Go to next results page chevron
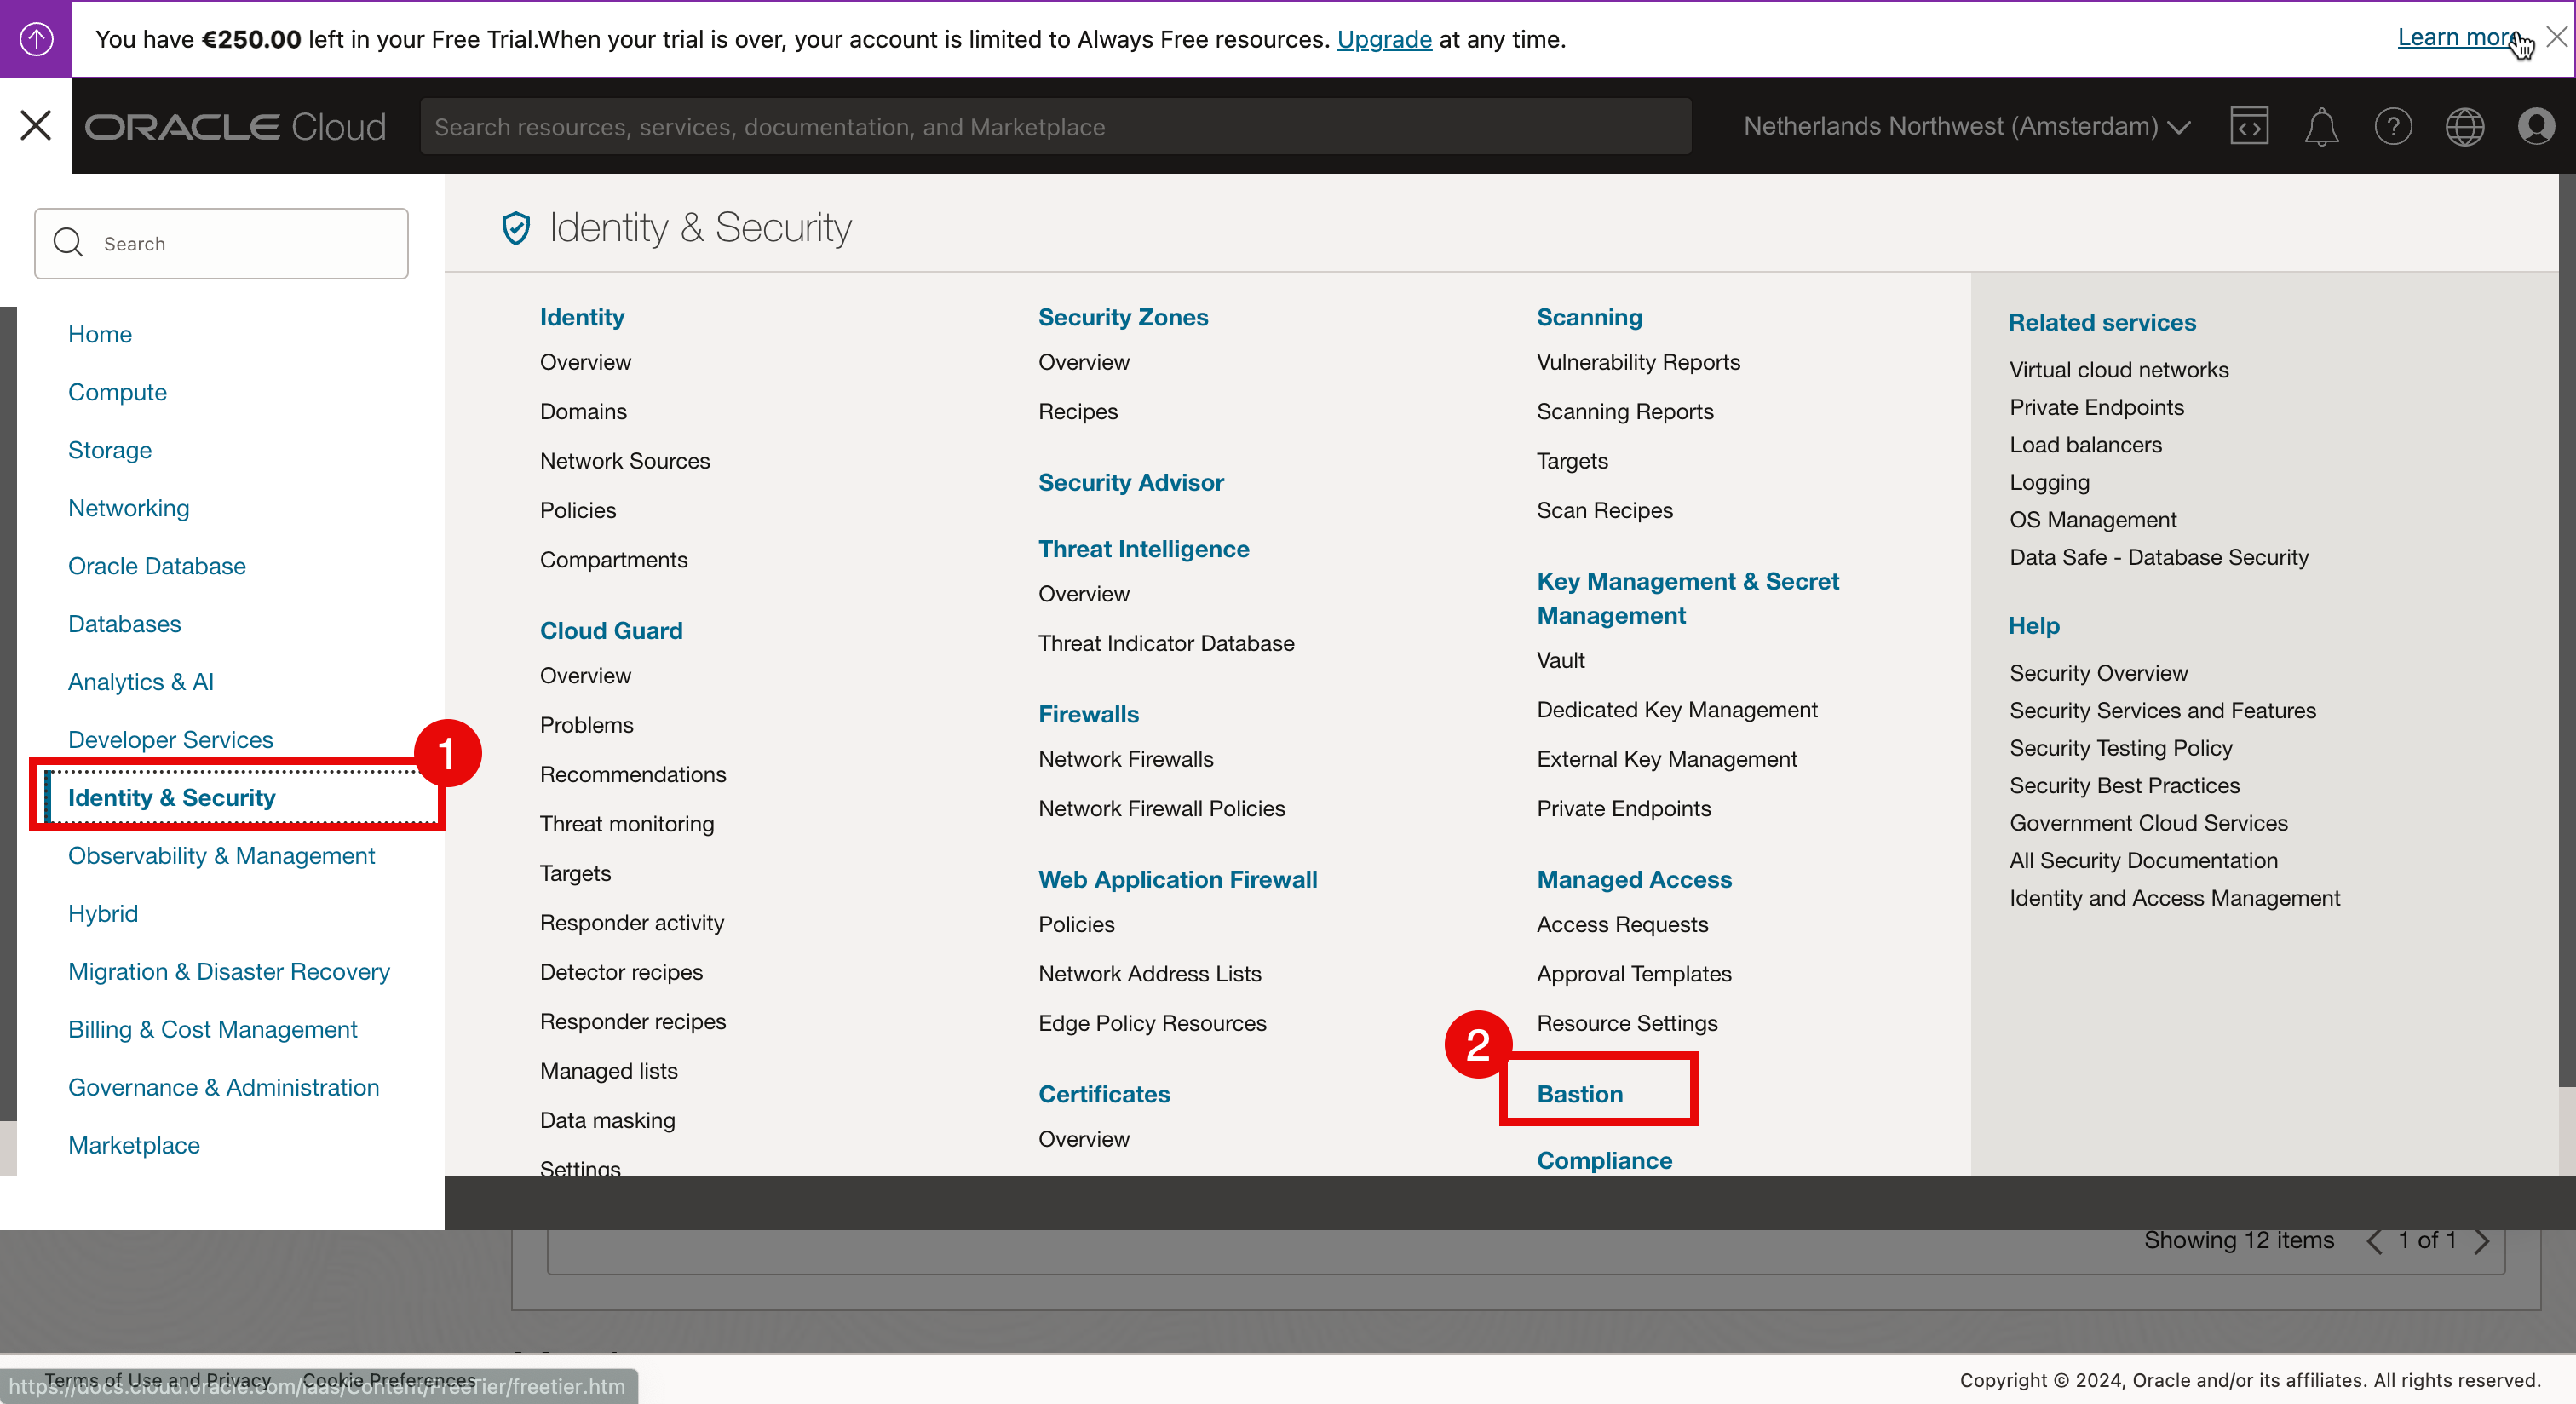 coord(2482,1241)
